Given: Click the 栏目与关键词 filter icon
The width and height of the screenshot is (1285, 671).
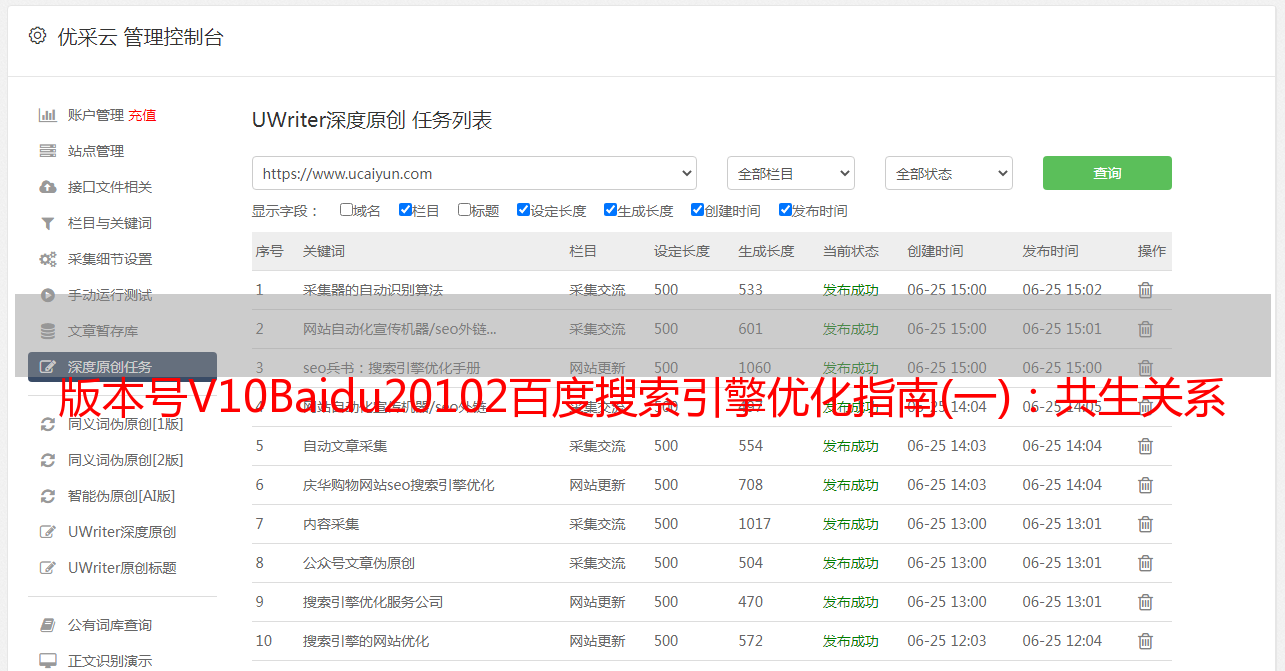Looking at the screenshot, I should 47,223.
